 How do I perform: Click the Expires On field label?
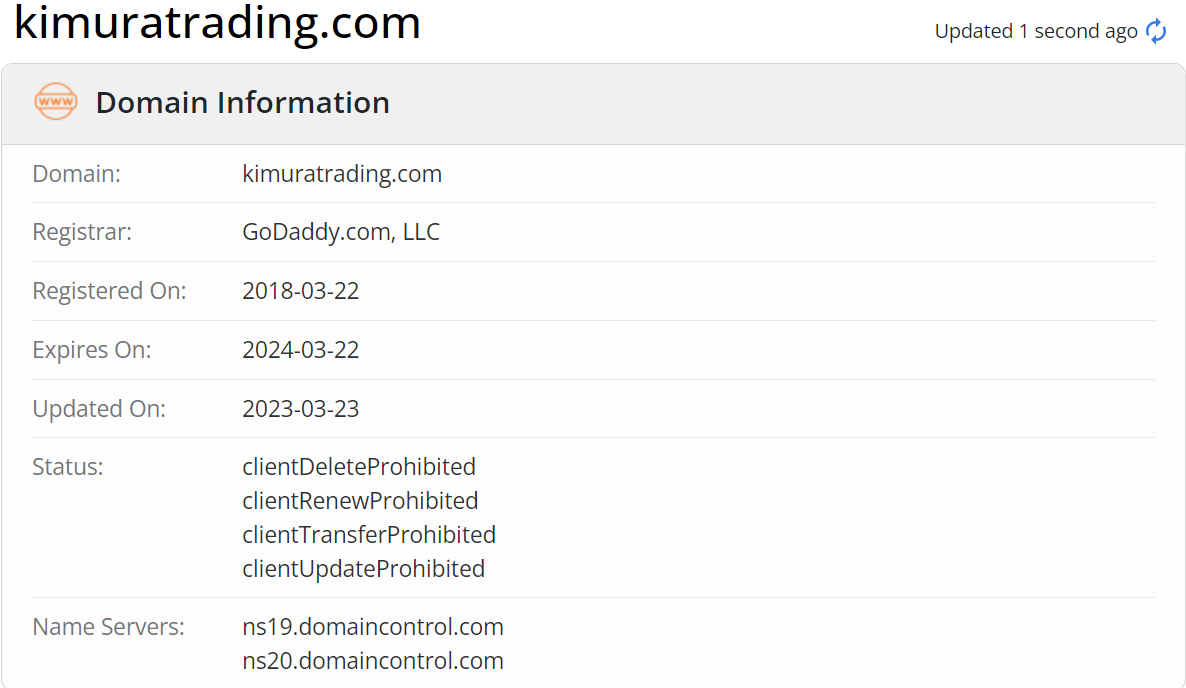92,349
